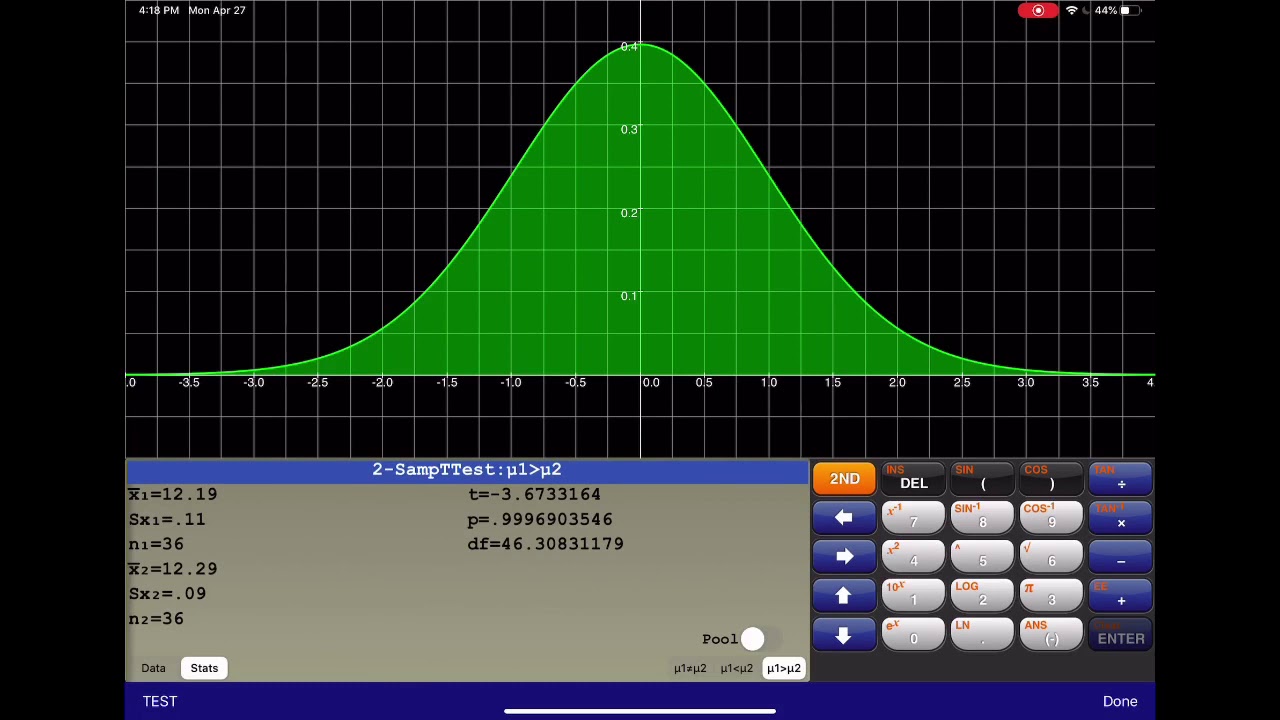
Task: Select the x̄1=12.19 field
Action: pyautogui.click(x=172, y=494)
